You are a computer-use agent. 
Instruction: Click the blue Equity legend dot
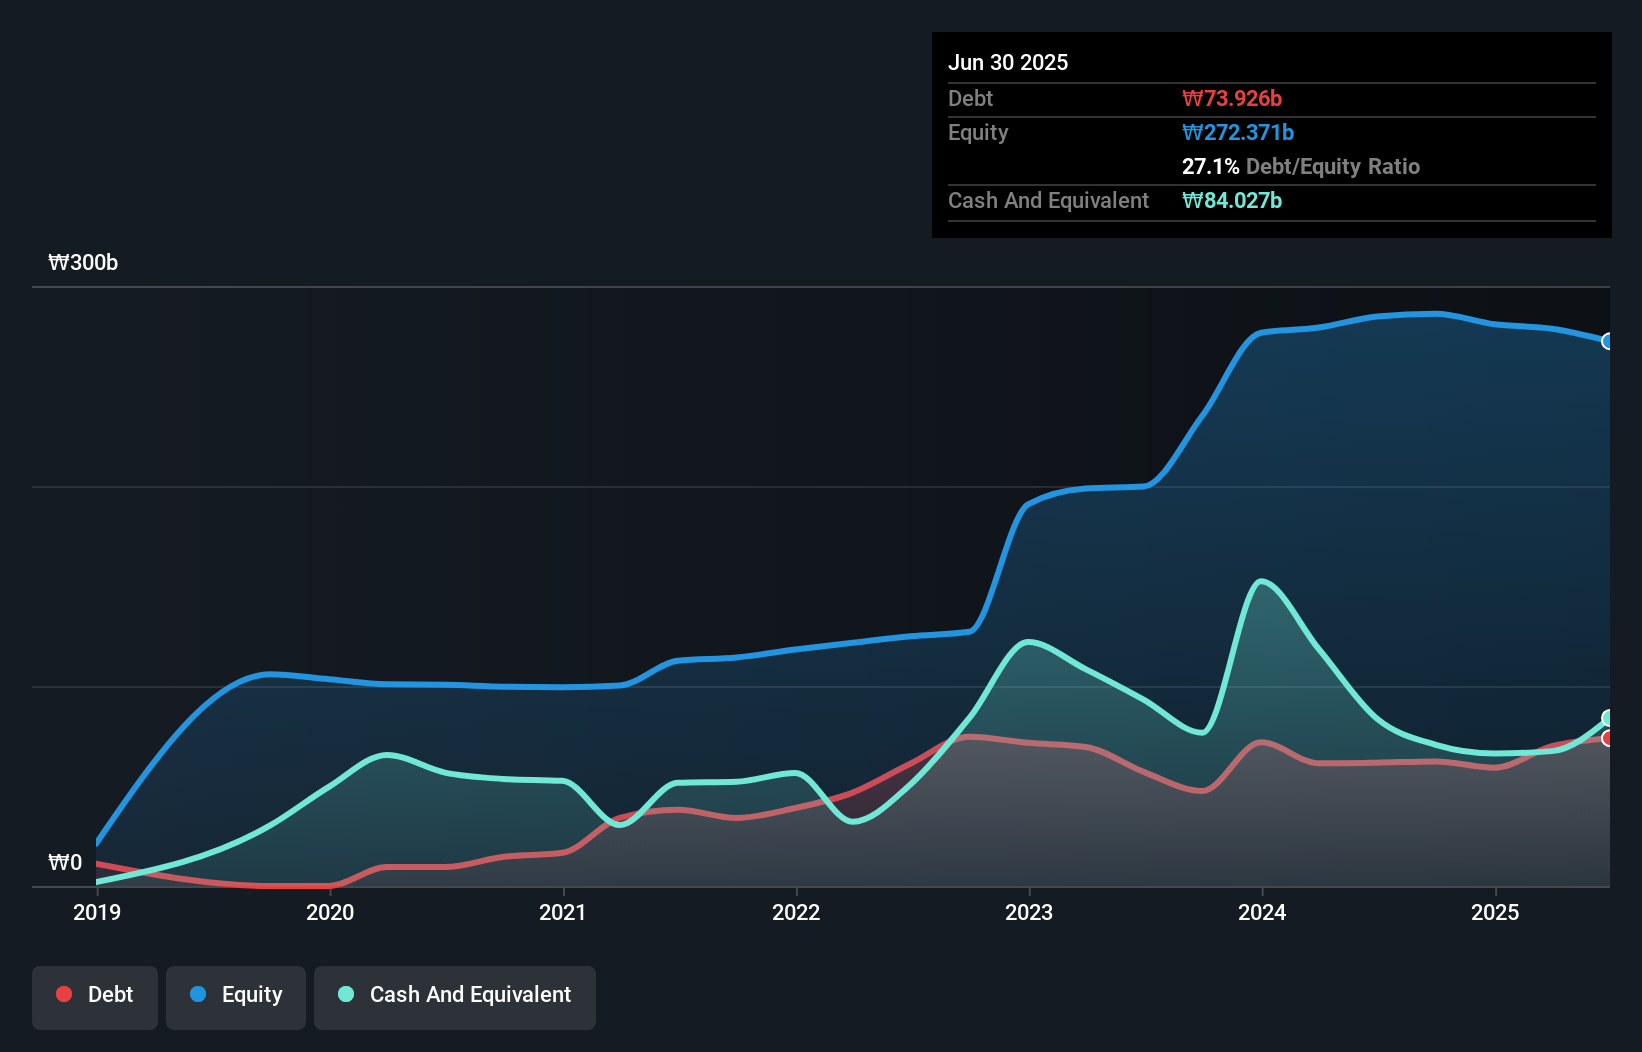[198, 994]
